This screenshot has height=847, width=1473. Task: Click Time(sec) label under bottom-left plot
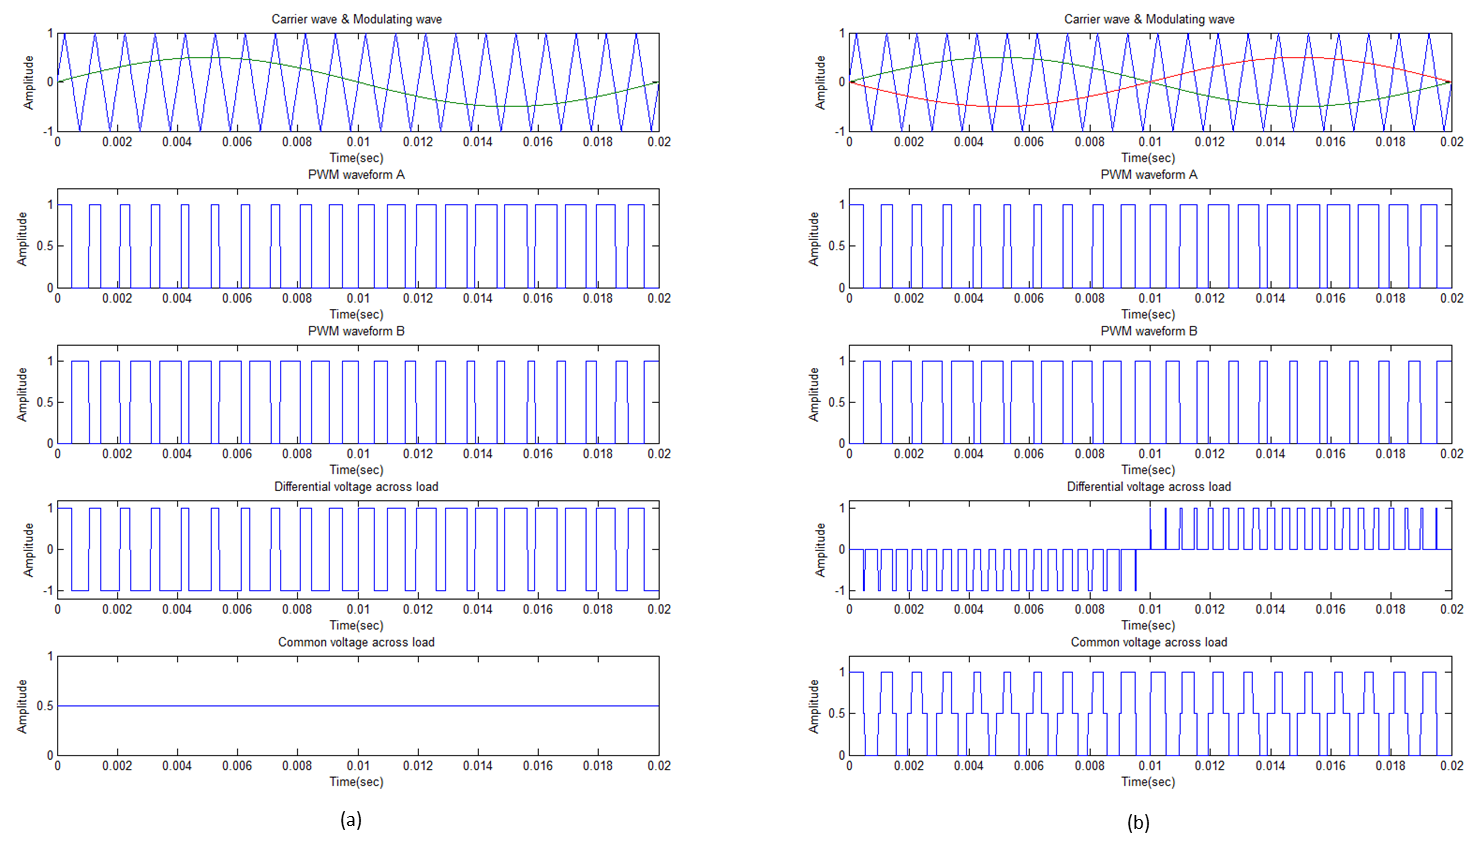(x=356, y=782)
